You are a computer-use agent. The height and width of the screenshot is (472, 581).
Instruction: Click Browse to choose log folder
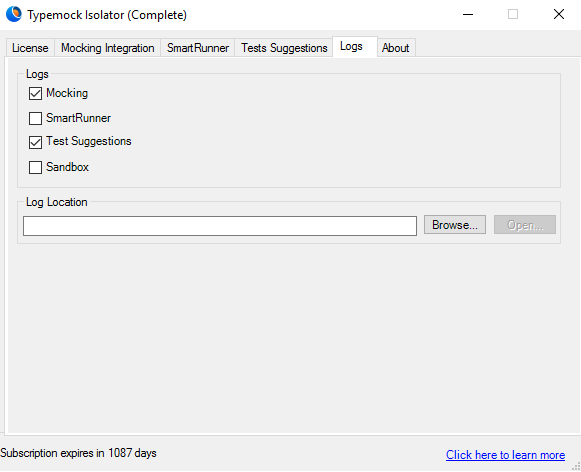pyautogui.click(x=455, y=225)
